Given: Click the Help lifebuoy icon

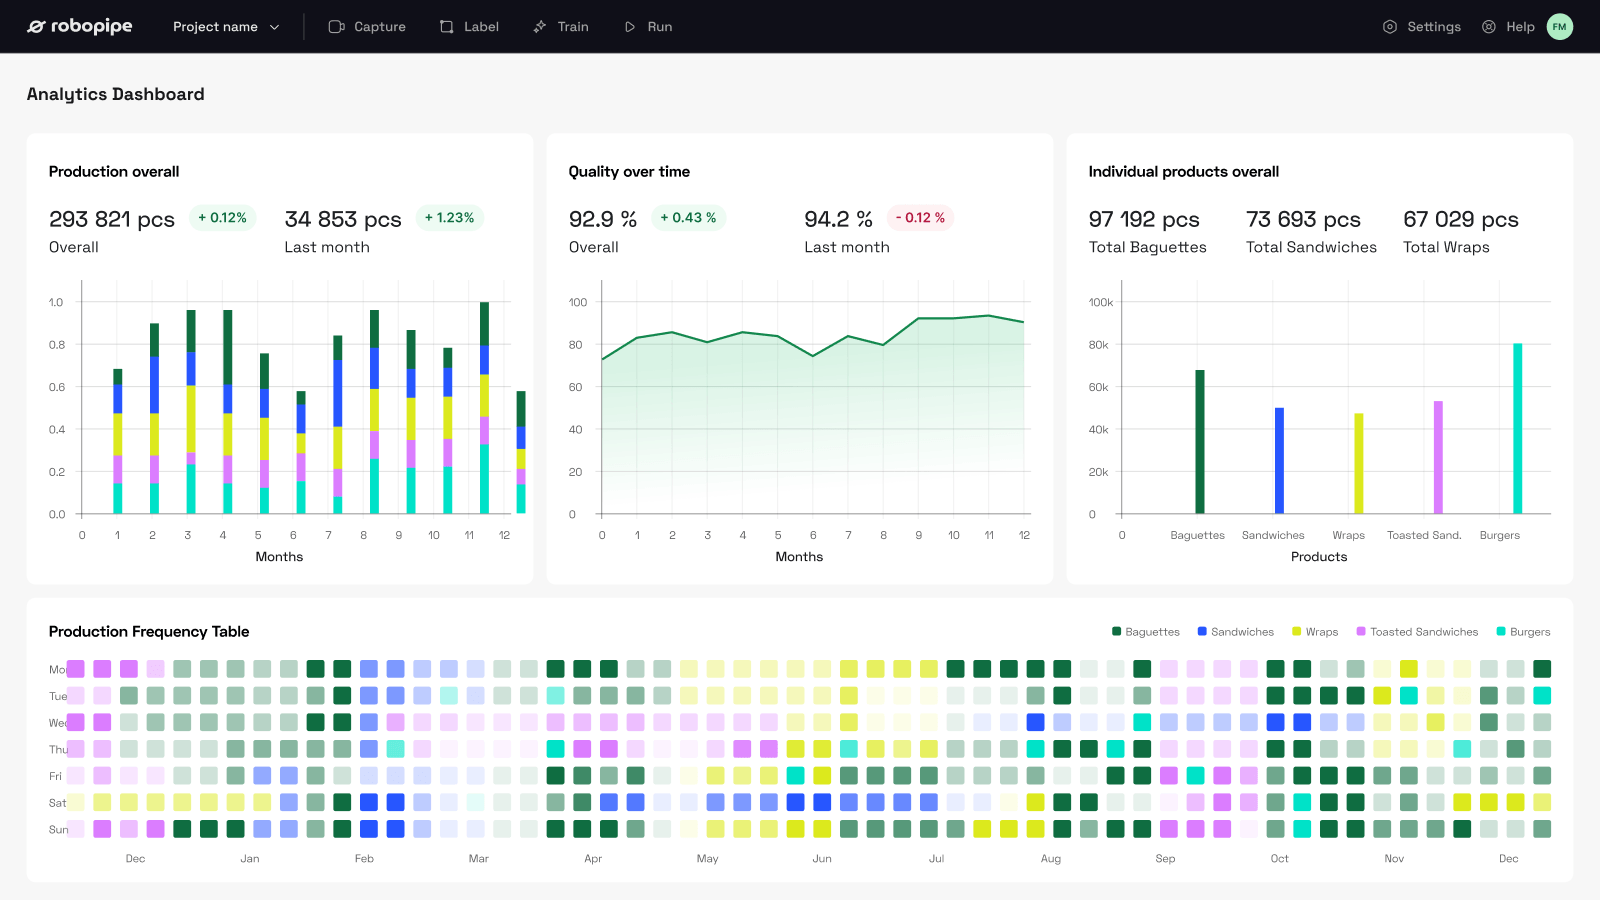Looking at the screenshot, I should click(x=1489, y=27).
